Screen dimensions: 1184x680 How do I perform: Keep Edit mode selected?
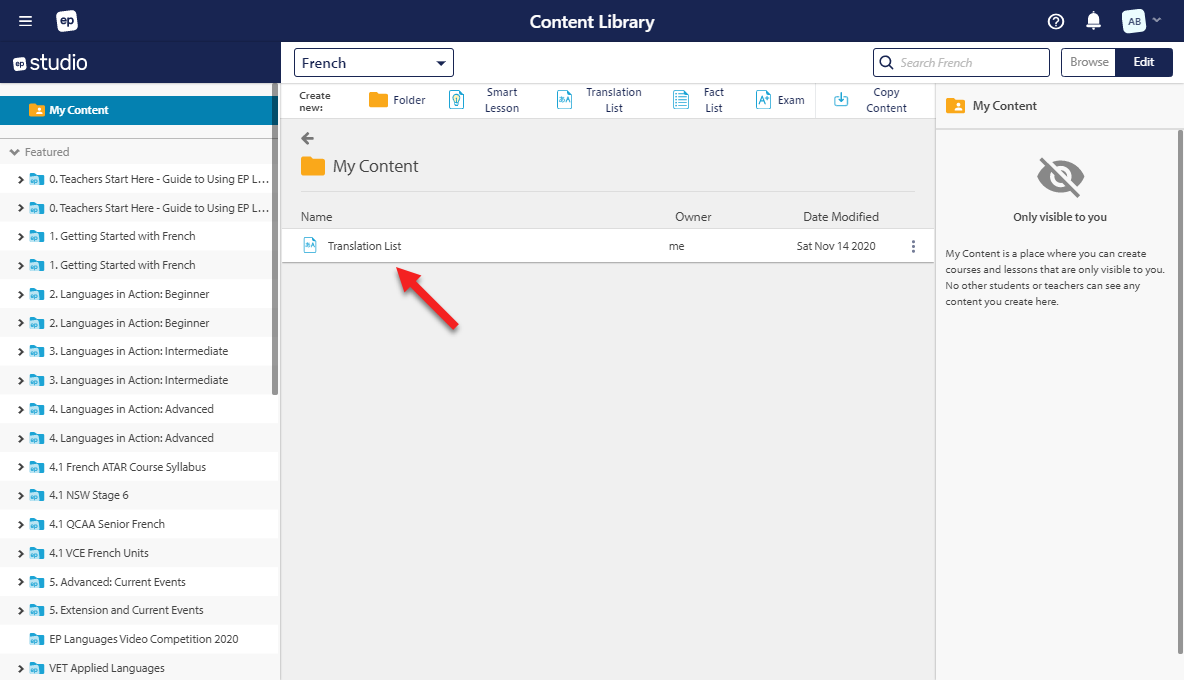[x=1144, y=61]
